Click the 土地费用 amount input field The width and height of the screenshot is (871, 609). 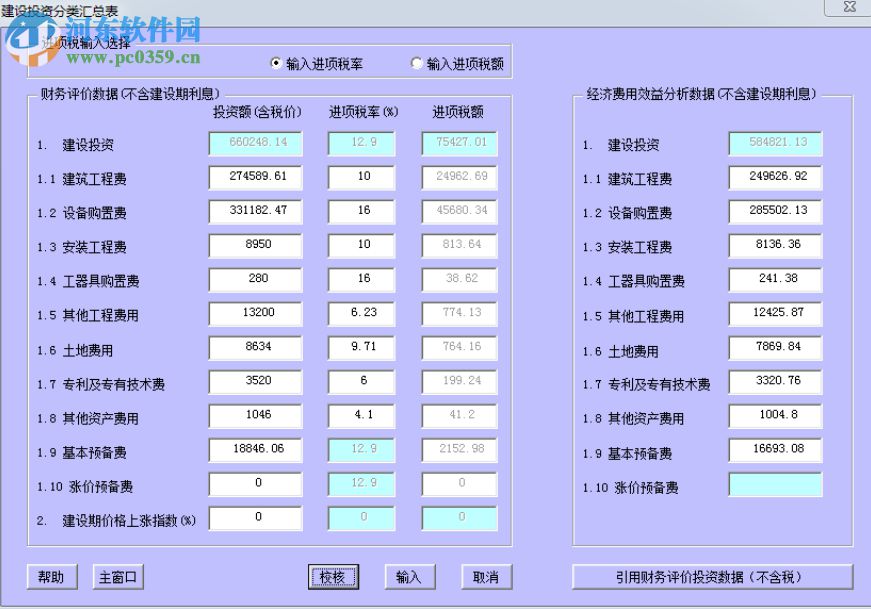[x=254, y=348]
